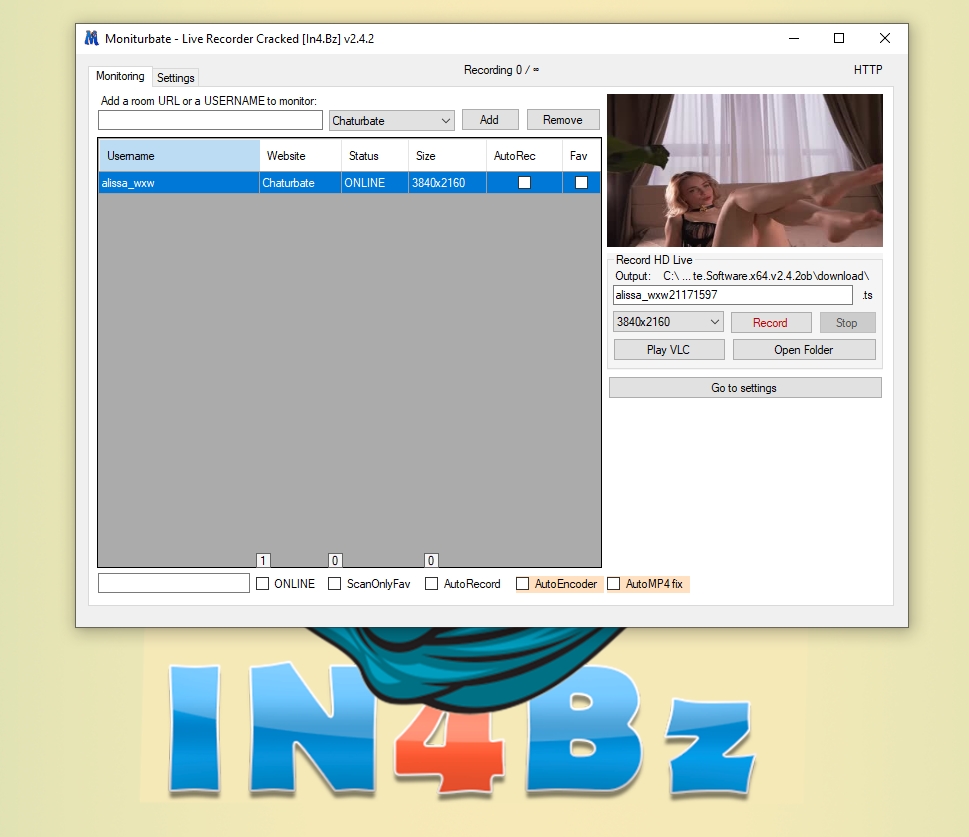Click the output filename text field
969x837 pixels.
(x=732, y=295)
